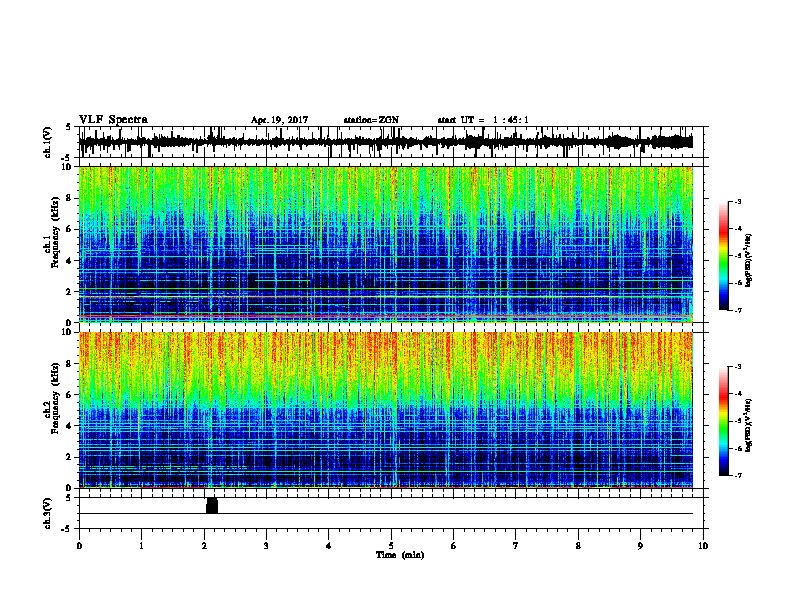Click time axis tick label "7"
Image resolution: width=792 pixels, height=612 pixels.
[x=516, y=546]
